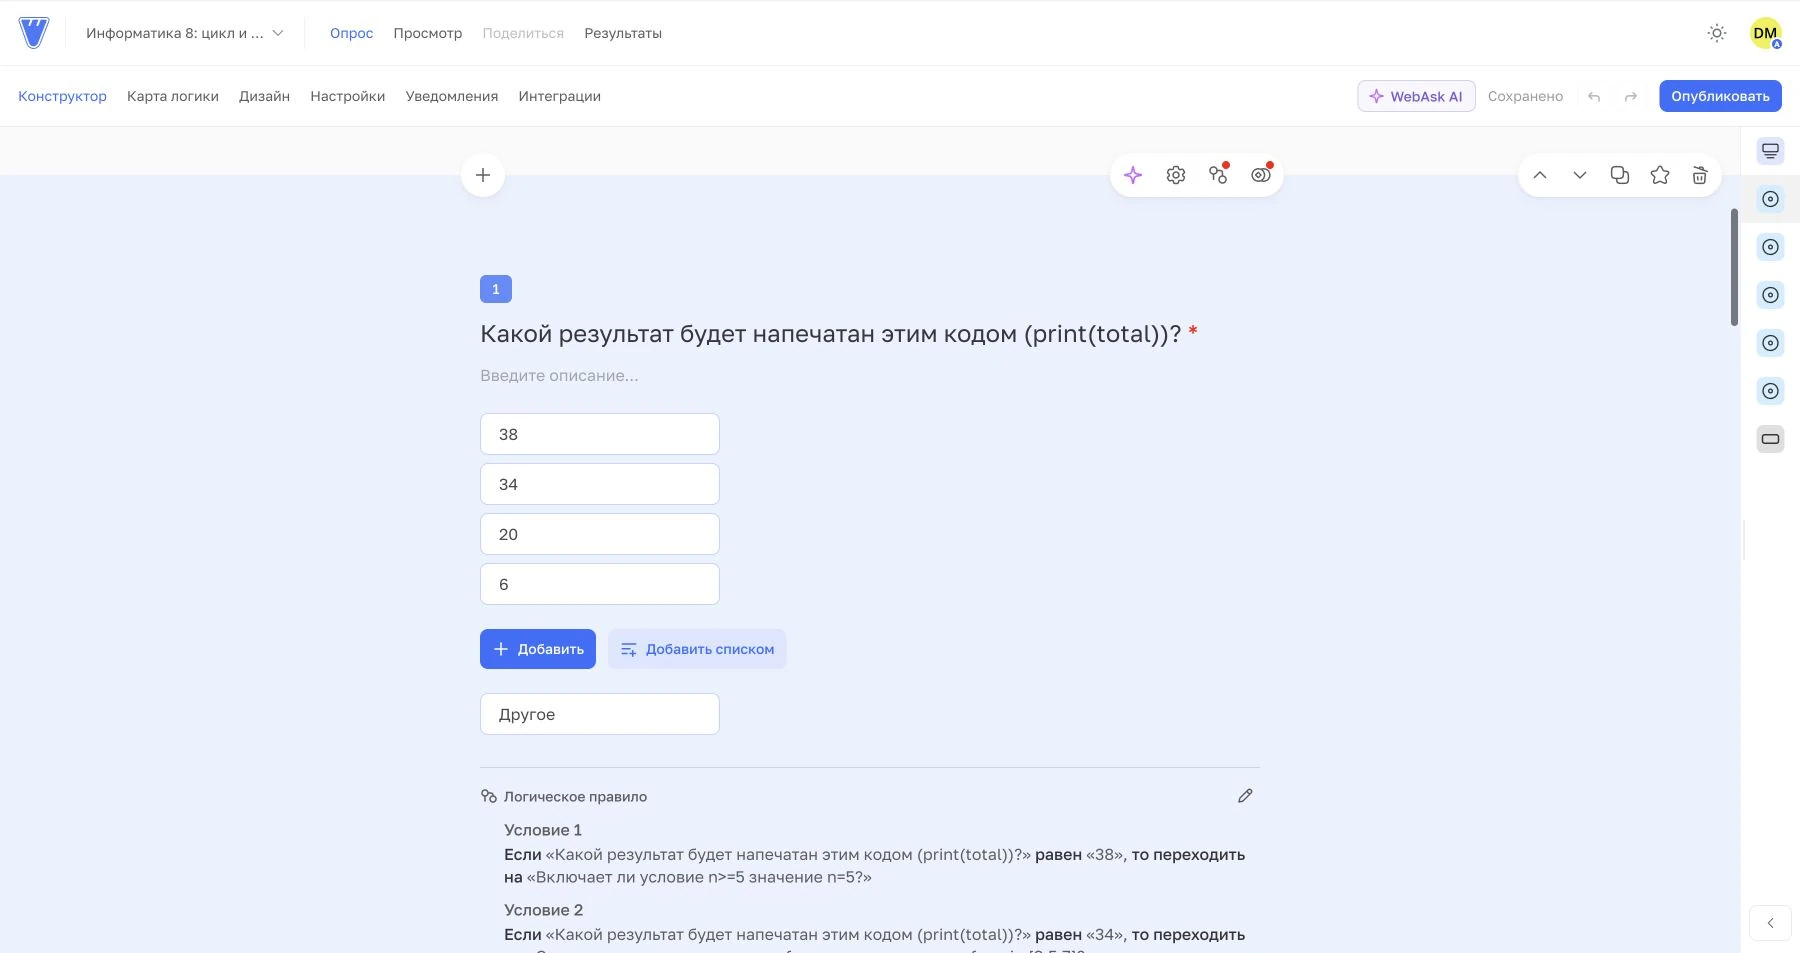Undo the last change
This screenshot has width=1800, height=953.
click(x=1594, y=97)
